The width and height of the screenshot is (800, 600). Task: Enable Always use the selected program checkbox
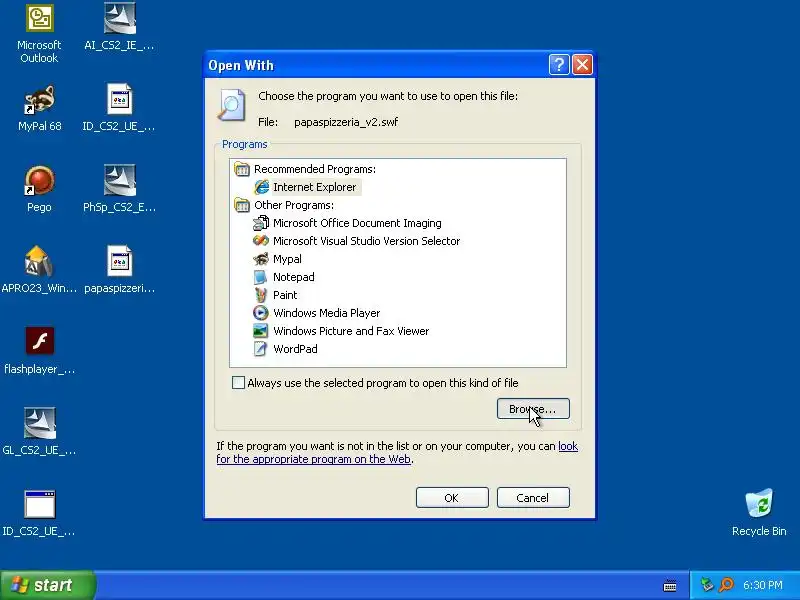click(238, 383)
